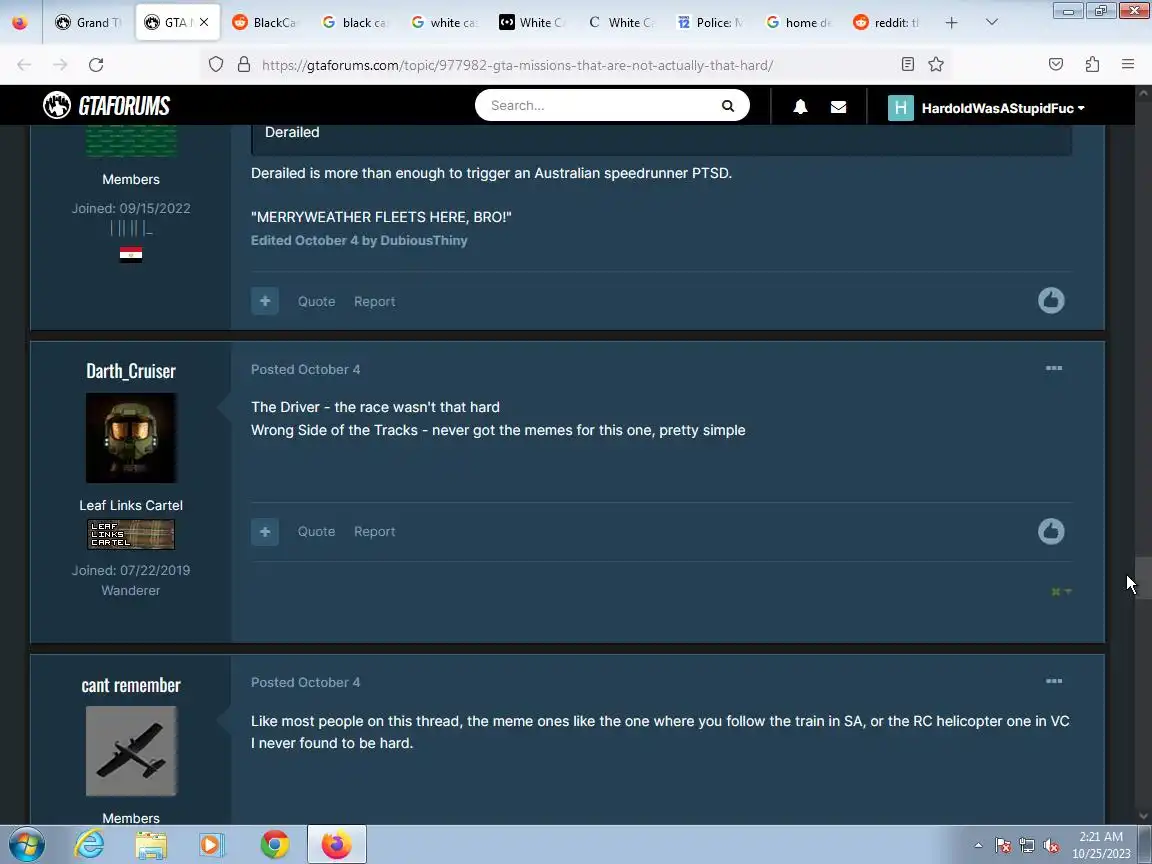1152x864 pixels.
Task: Open the taskbar clock showing 2:21 AM
Action: point(1101,845)
